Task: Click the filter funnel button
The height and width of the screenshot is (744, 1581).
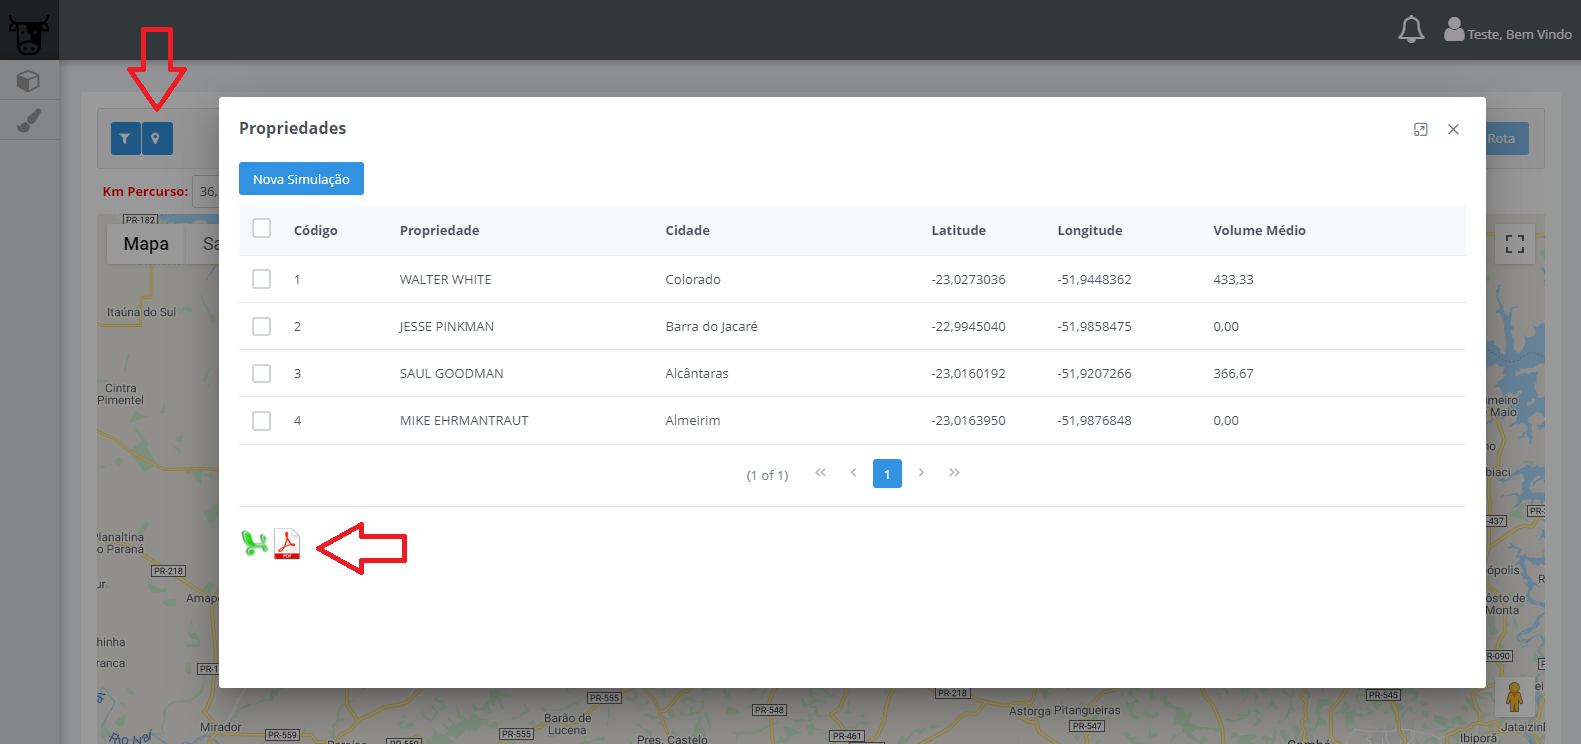Action: coord(125,138)
